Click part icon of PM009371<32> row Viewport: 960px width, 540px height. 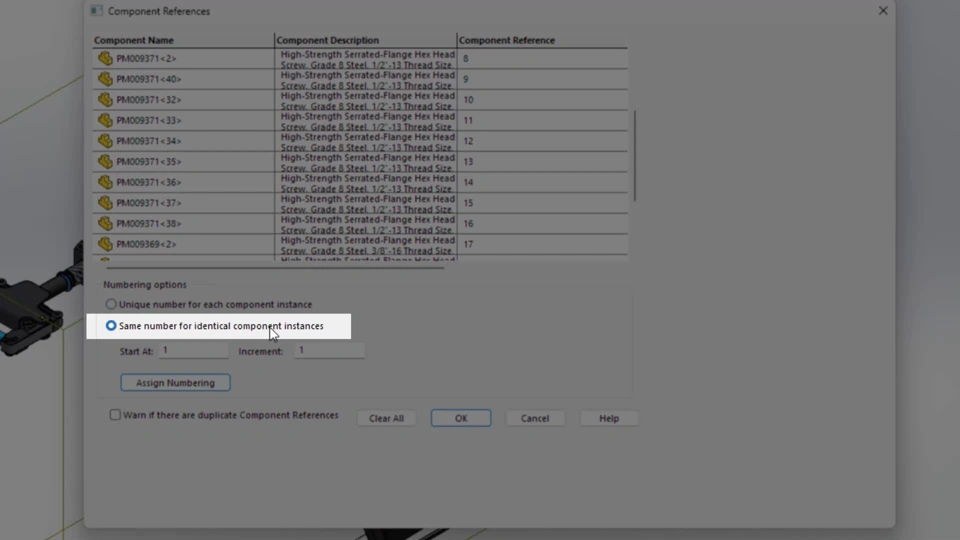[105, 99]
